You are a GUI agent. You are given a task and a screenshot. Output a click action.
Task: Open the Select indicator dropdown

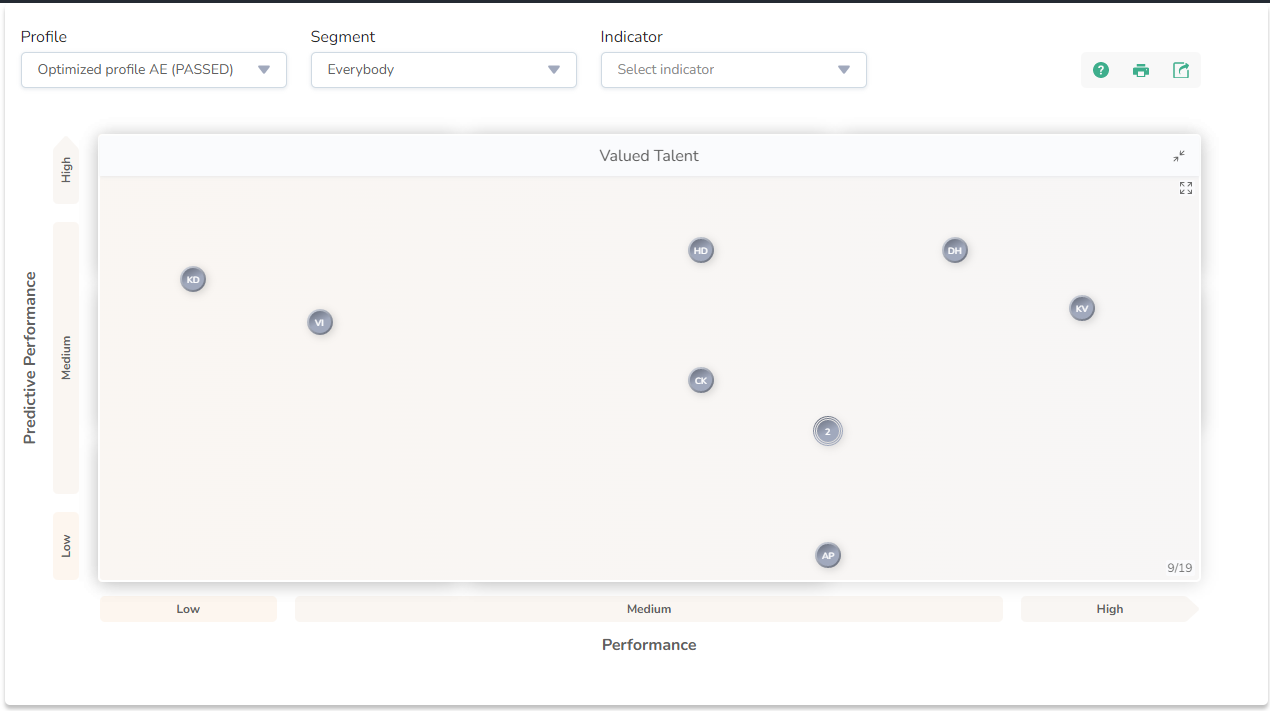(734, 70)
